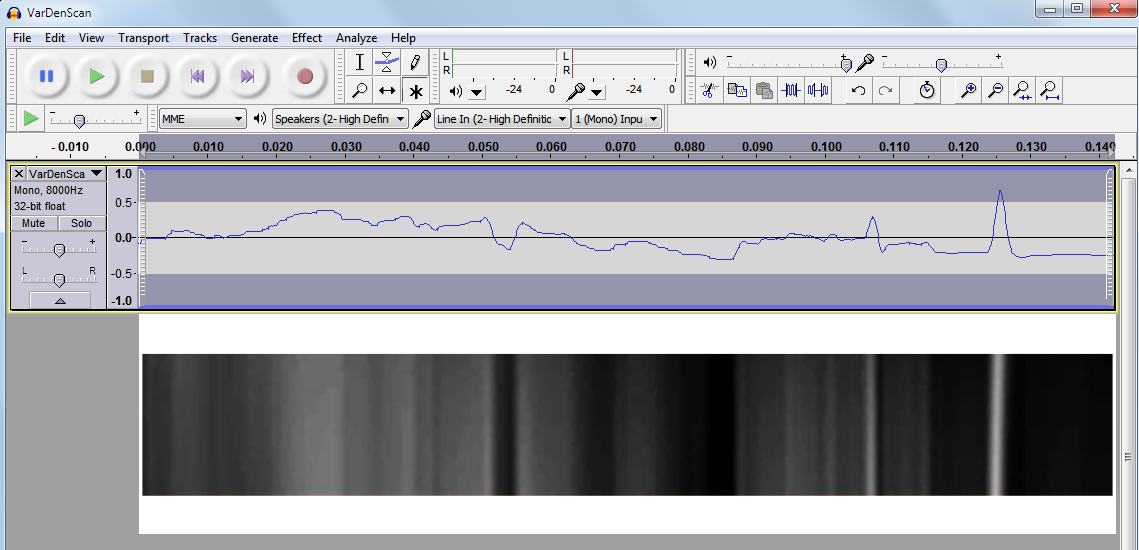The image size is (1139, 550).
Task: Open output meter options dropdown arrow
Action: coord(477,92)
